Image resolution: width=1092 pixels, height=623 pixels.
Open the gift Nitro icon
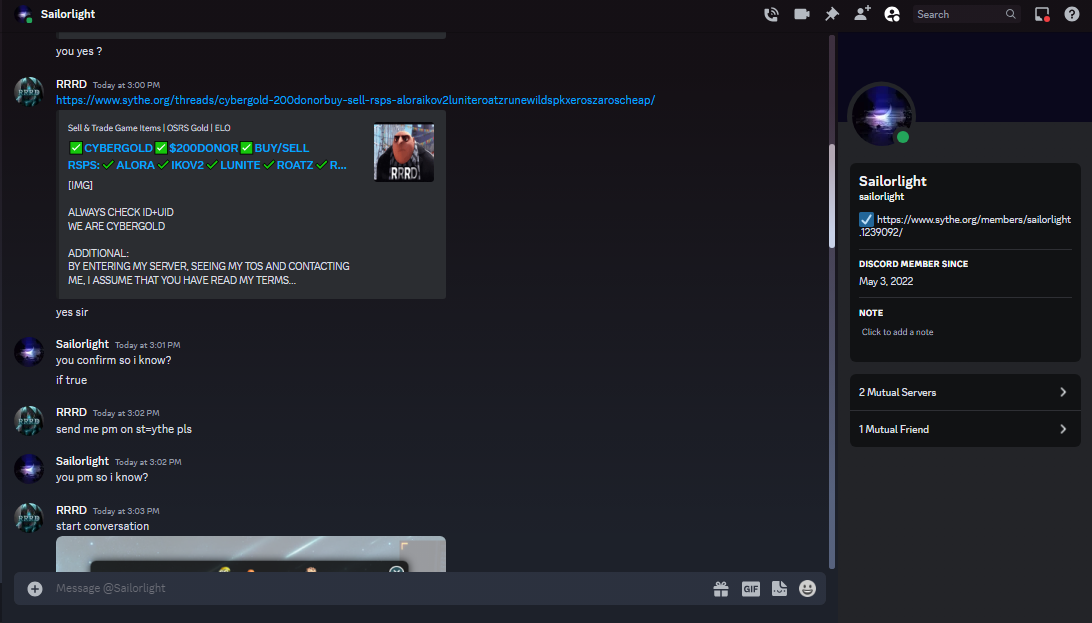click(721, 589)
